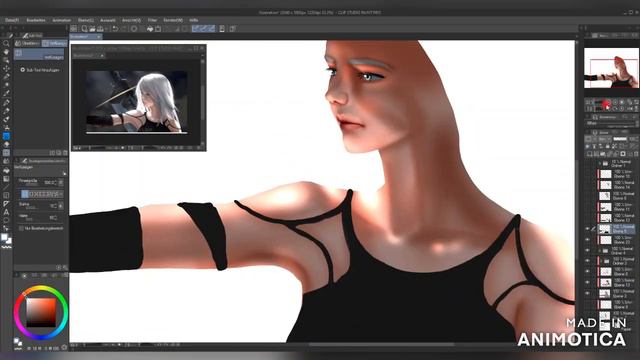640x360 pixels.
Task: Hide folder Ordner 3 via its eye icon
Action: (587, 261)
